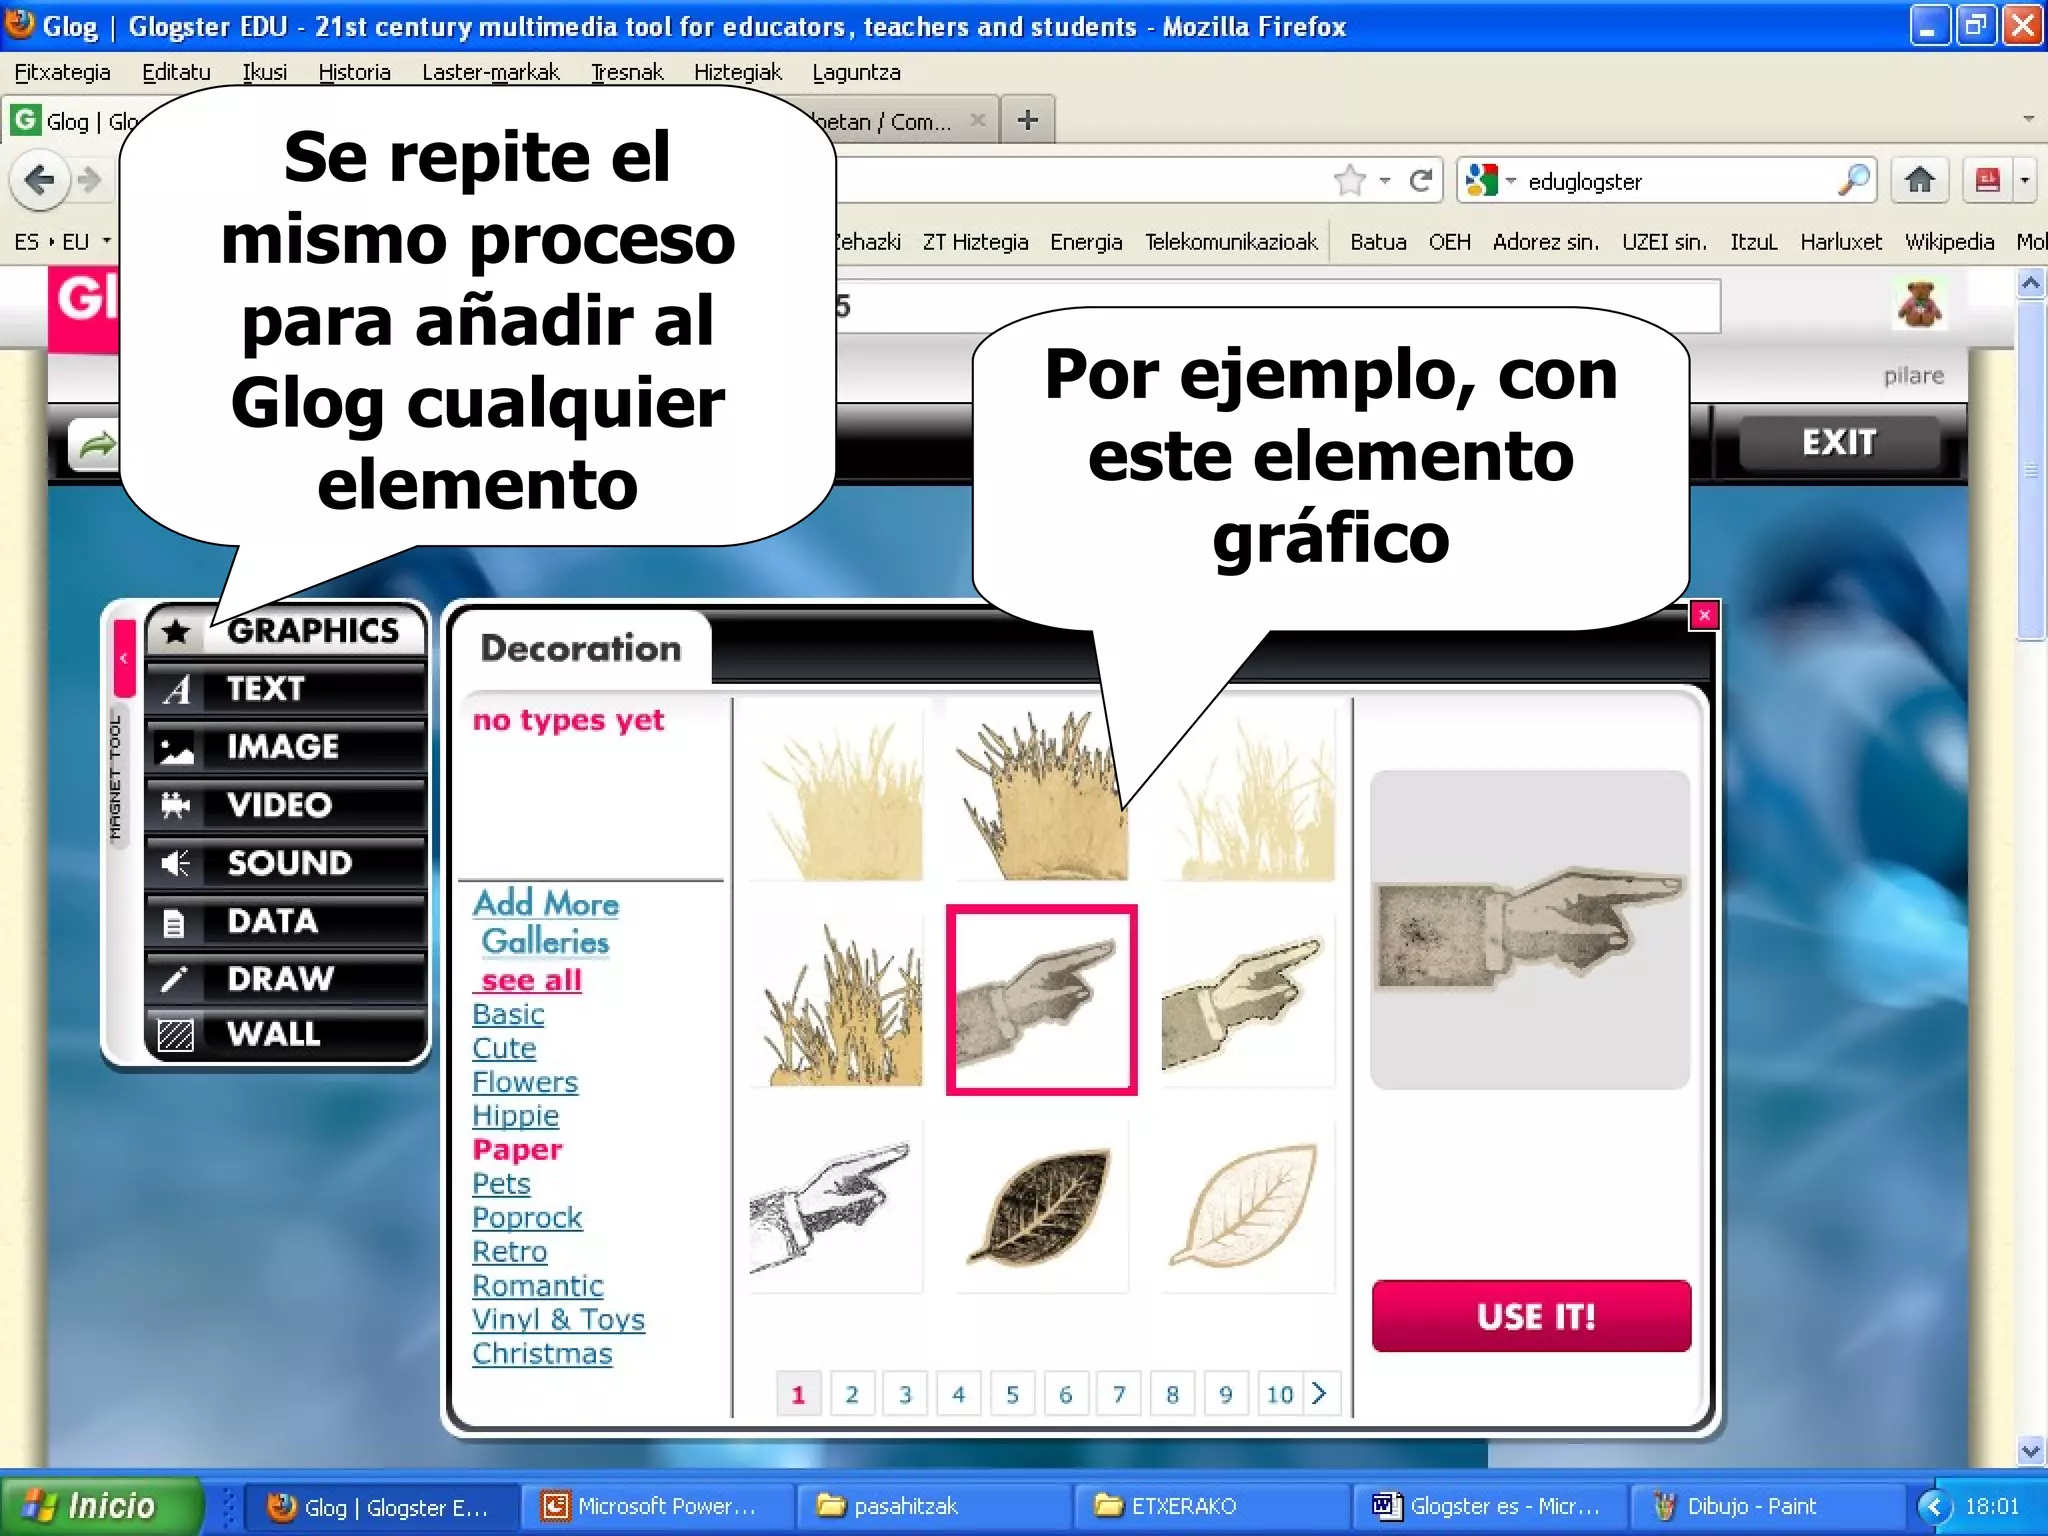Click the large hand preview image
Image resolution: width=2048 pixels, height=1536 pixels.
1530,929
